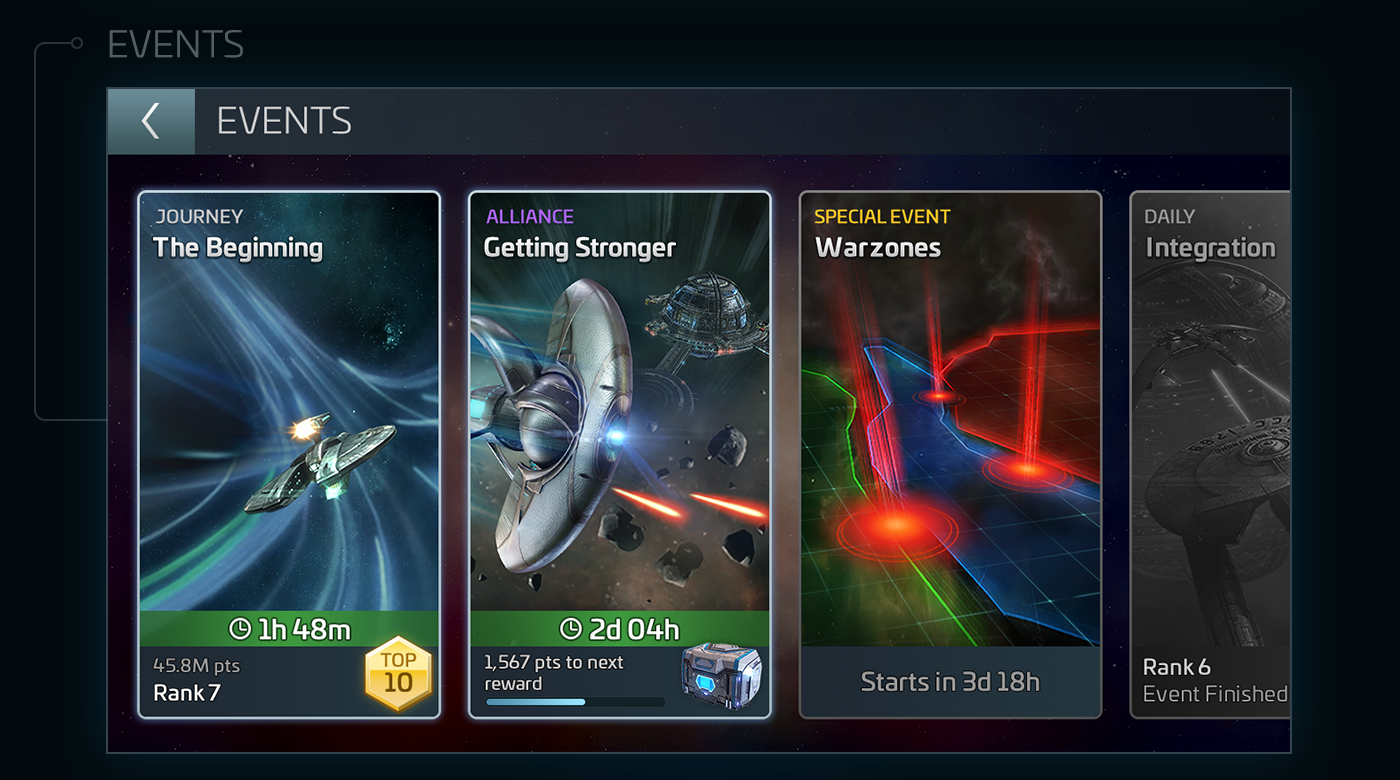The height and width of the screenshot is (780, 1400).
Task: Click the Top 10 gold hexagon badge
Action: pyautogui.click(x=398, y=673)
